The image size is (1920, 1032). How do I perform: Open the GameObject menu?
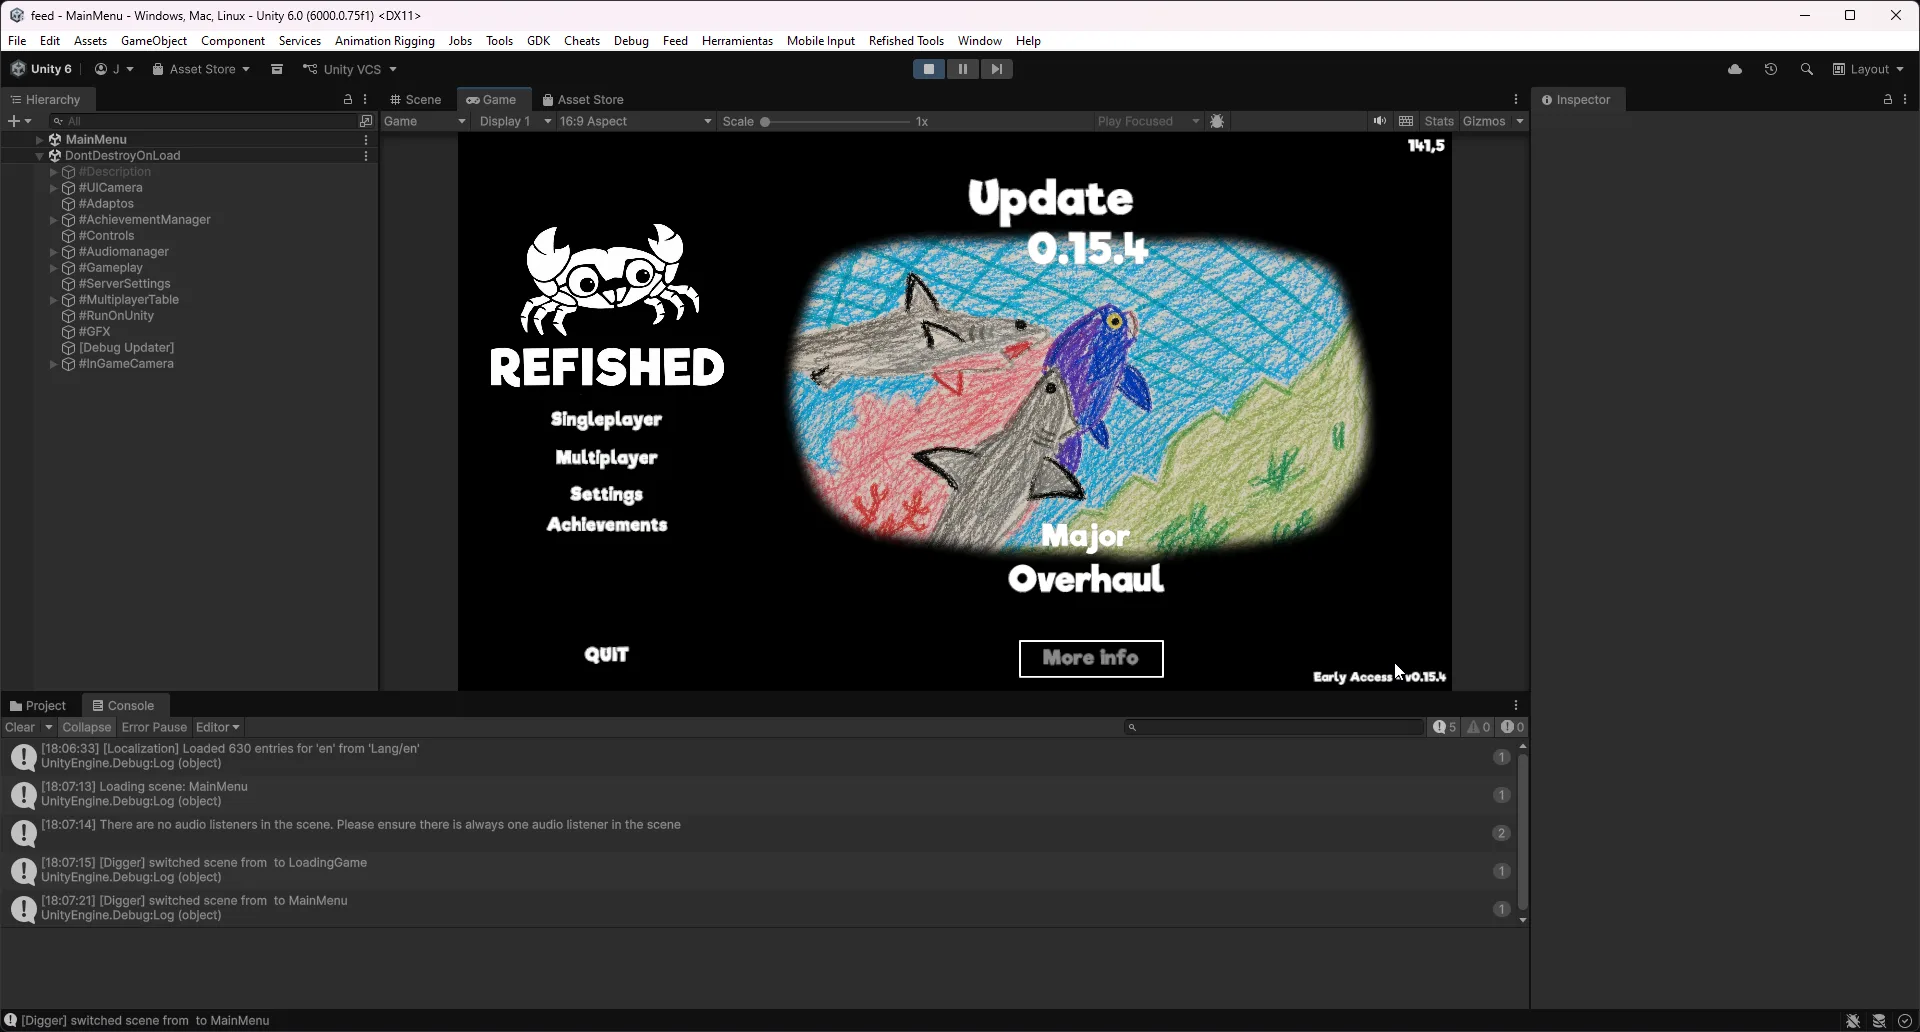[x=154, y=41]
